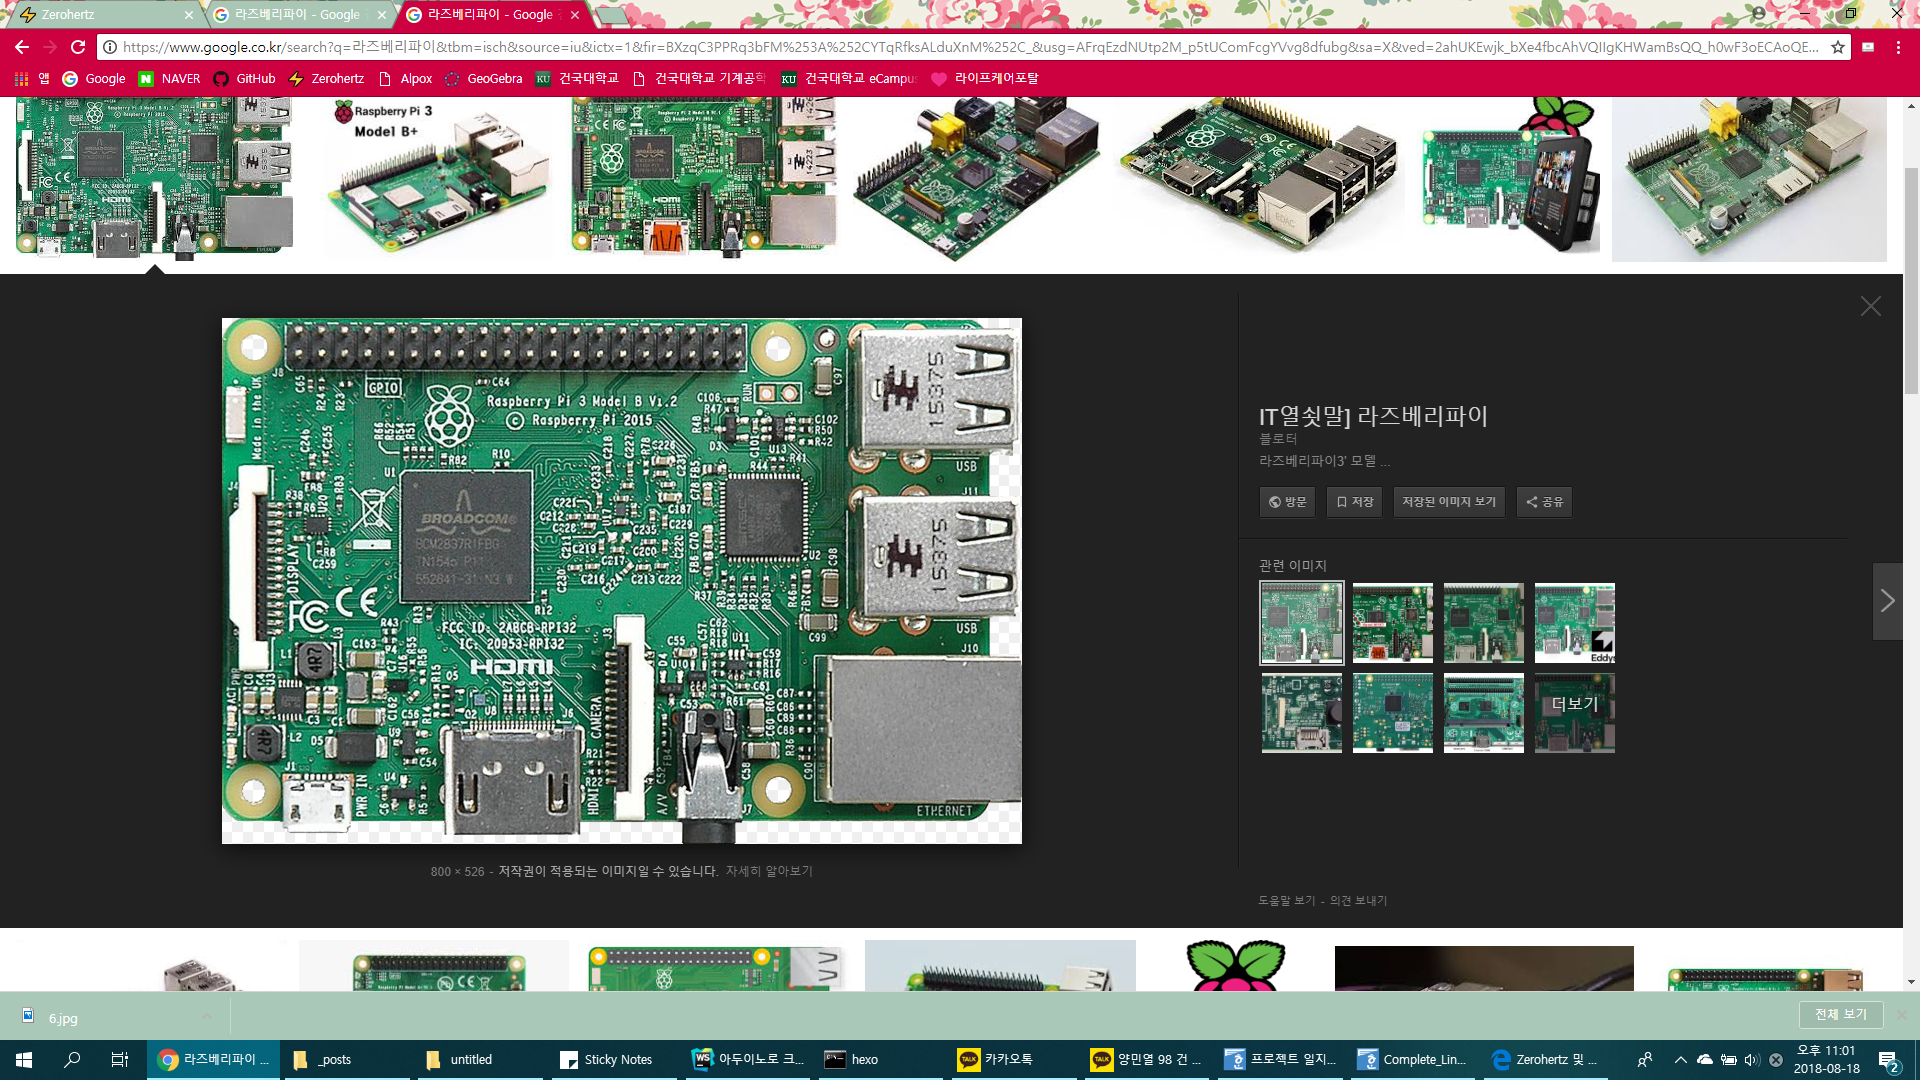Bookmark this page with the star icon
The height and width of the screenshot is (1080, 1920).
click(1838, 47)
